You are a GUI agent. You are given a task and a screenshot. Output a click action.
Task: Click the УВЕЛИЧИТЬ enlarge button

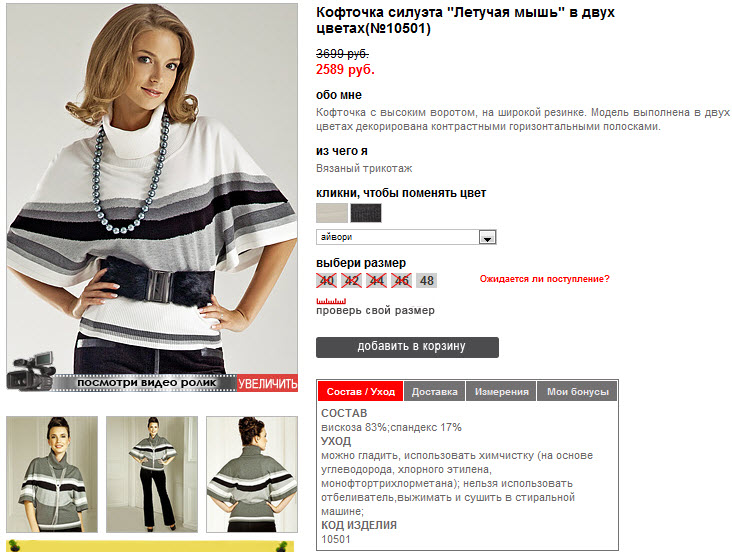(x=267, y=383)
